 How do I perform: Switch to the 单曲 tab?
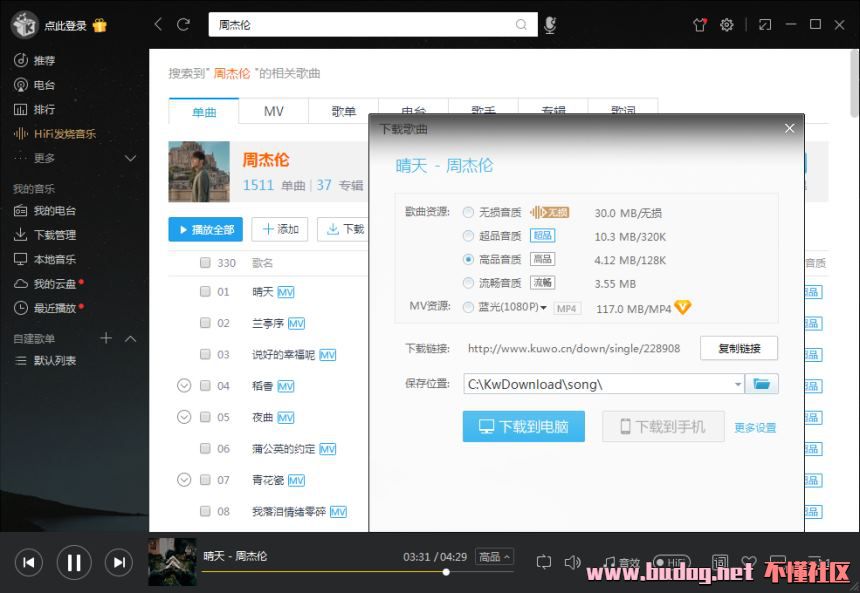(x=204, y=111)
